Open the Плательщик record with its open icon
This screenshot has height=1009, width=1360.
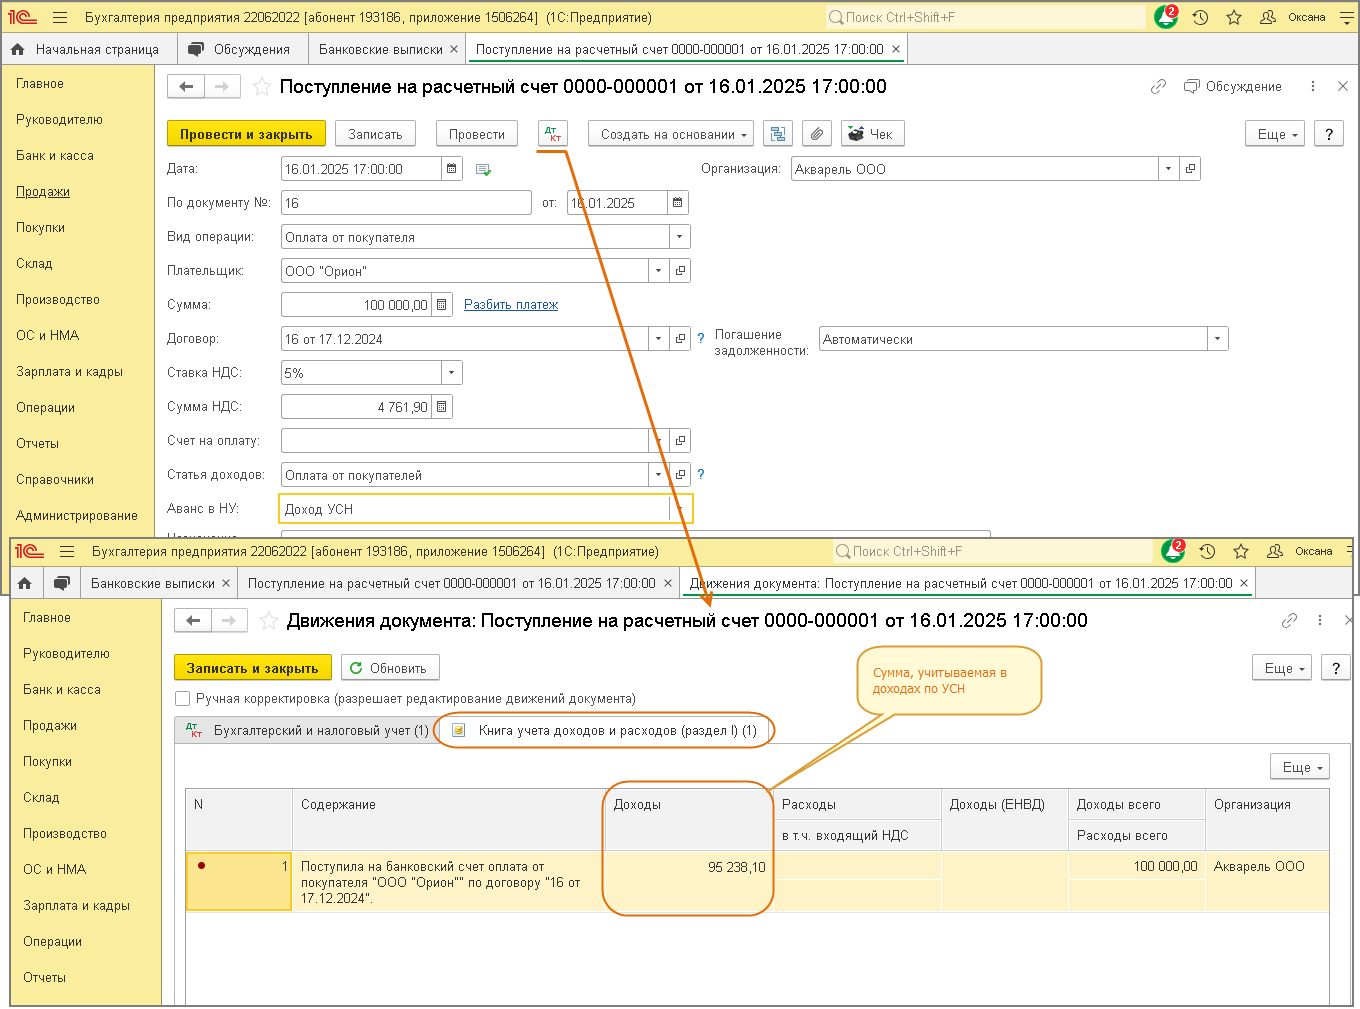[680, 271]
